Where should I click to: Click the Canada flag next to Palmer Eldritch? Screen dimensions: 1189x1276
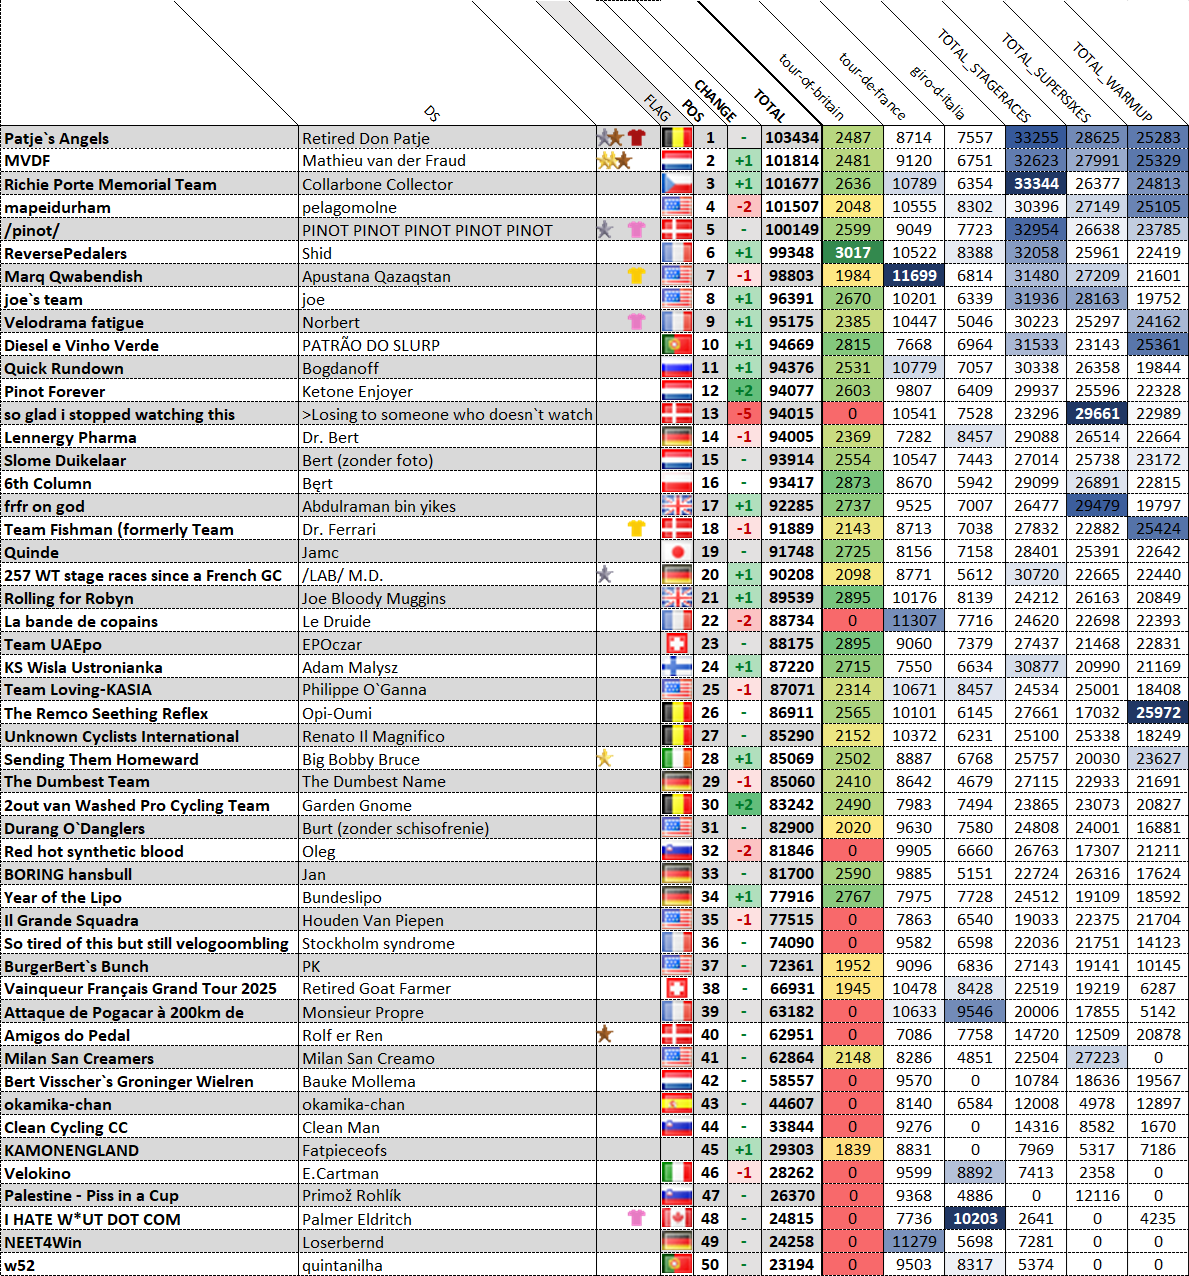point(677,1219)
